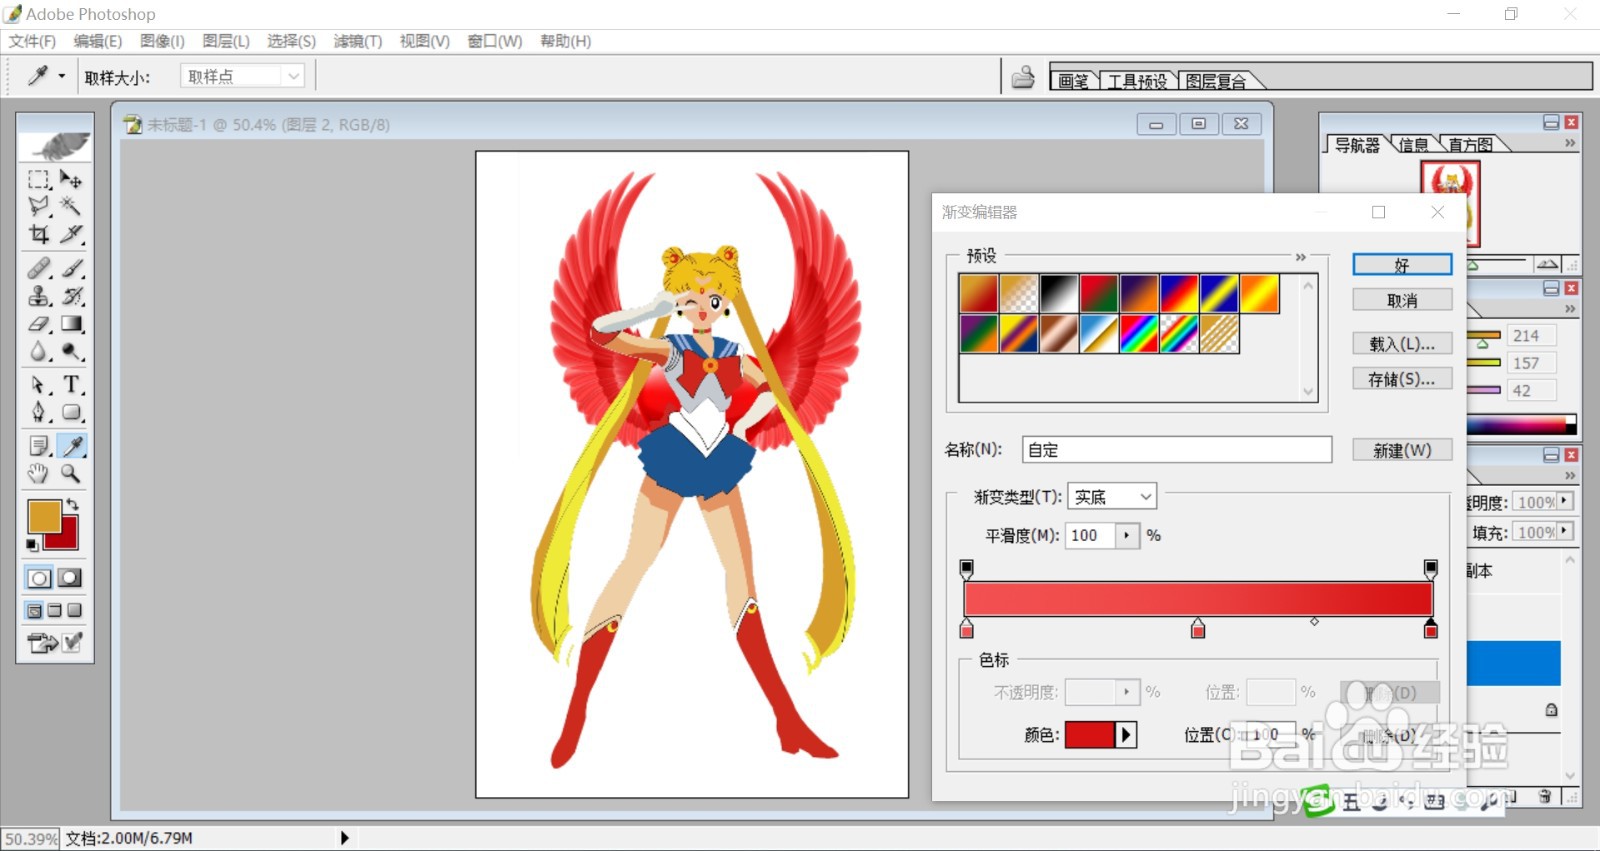The width and height of the screenshot is (1600, 851).
Task: Click the 载入(L)... load button
Action: point(1402,344)
